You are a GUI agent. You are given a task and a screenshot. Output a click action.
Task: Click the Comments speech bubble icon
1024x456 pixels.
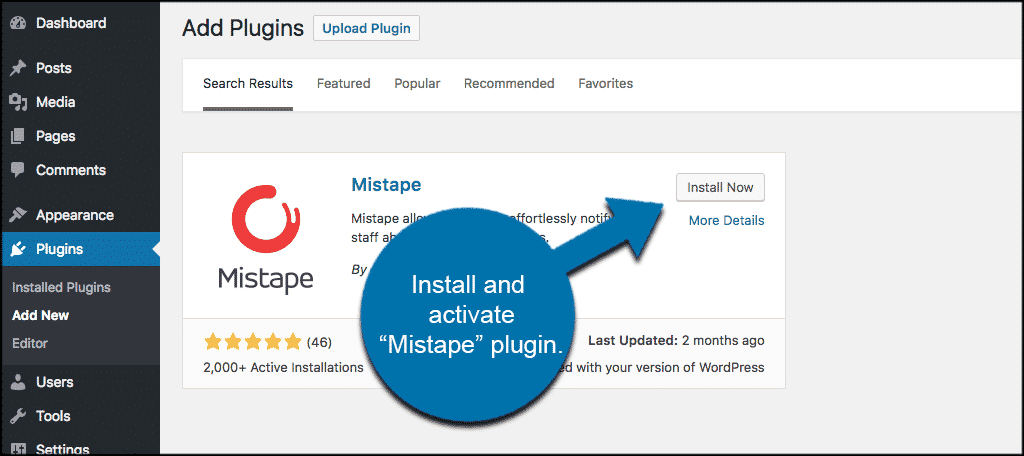pos(17,170)
